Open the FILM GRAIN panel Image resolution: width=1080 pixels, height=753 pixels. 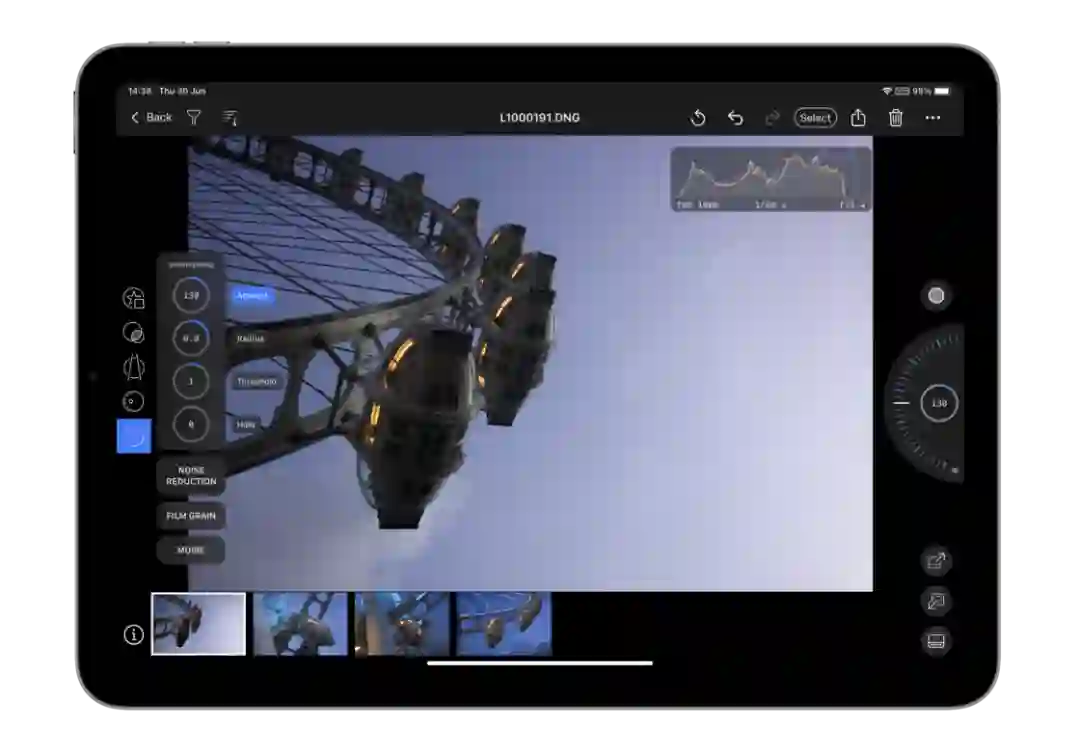point(191,515)
